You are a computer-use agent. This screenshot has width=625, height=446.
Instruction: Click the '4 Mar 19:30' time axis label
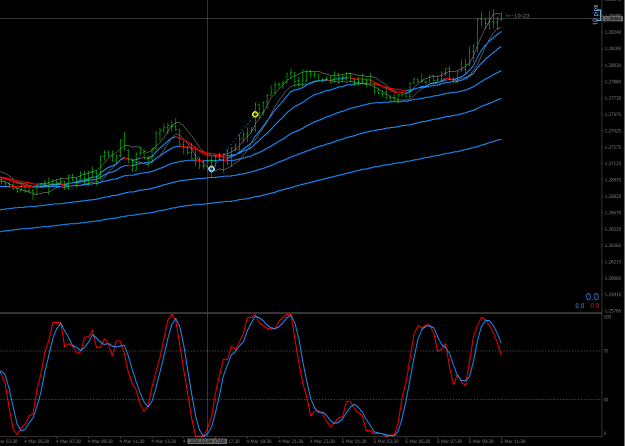click(260, 442)
